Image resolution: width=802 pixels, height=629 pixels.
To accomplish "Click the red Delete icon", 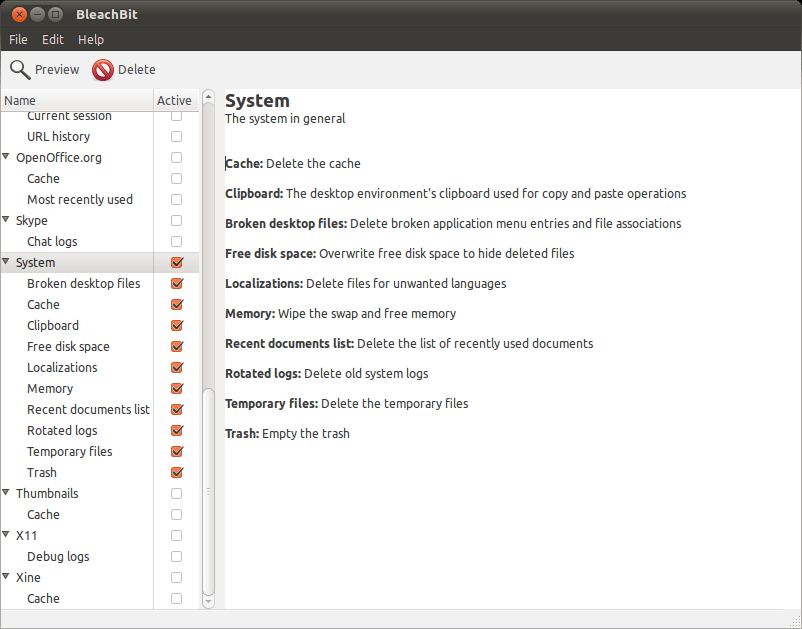I will pos(103,70).
